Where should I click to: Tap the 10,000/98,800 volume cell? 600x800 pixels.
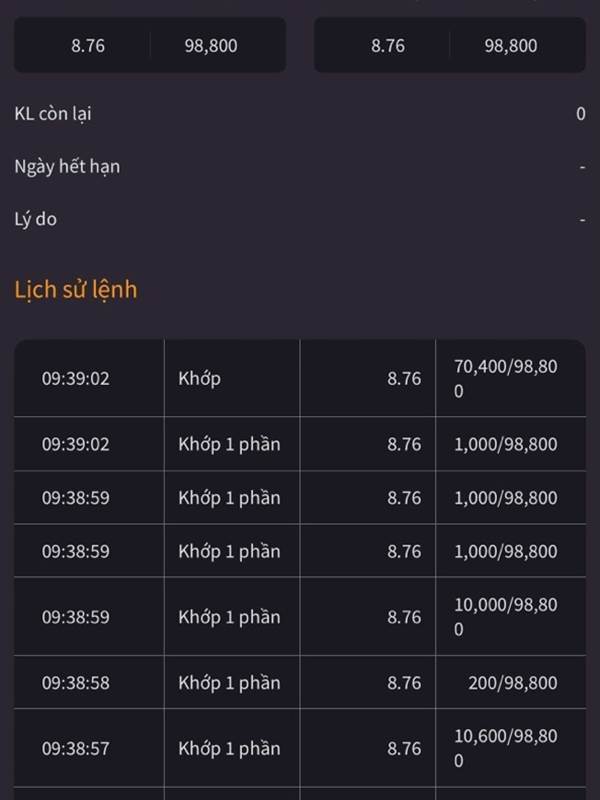(506, 617)
